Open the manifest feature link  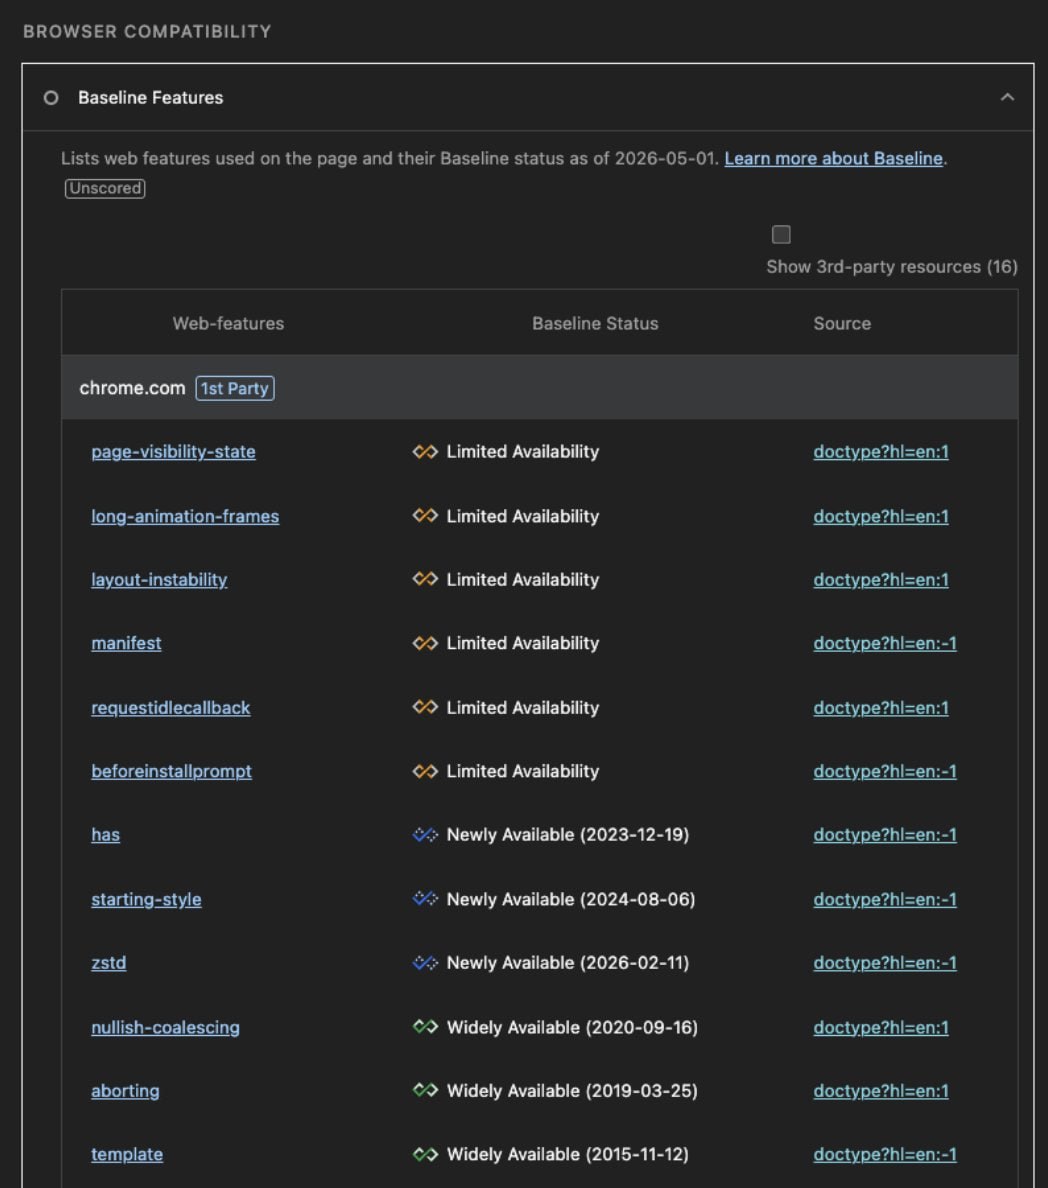pyautogui.click(x=127, y=643)
